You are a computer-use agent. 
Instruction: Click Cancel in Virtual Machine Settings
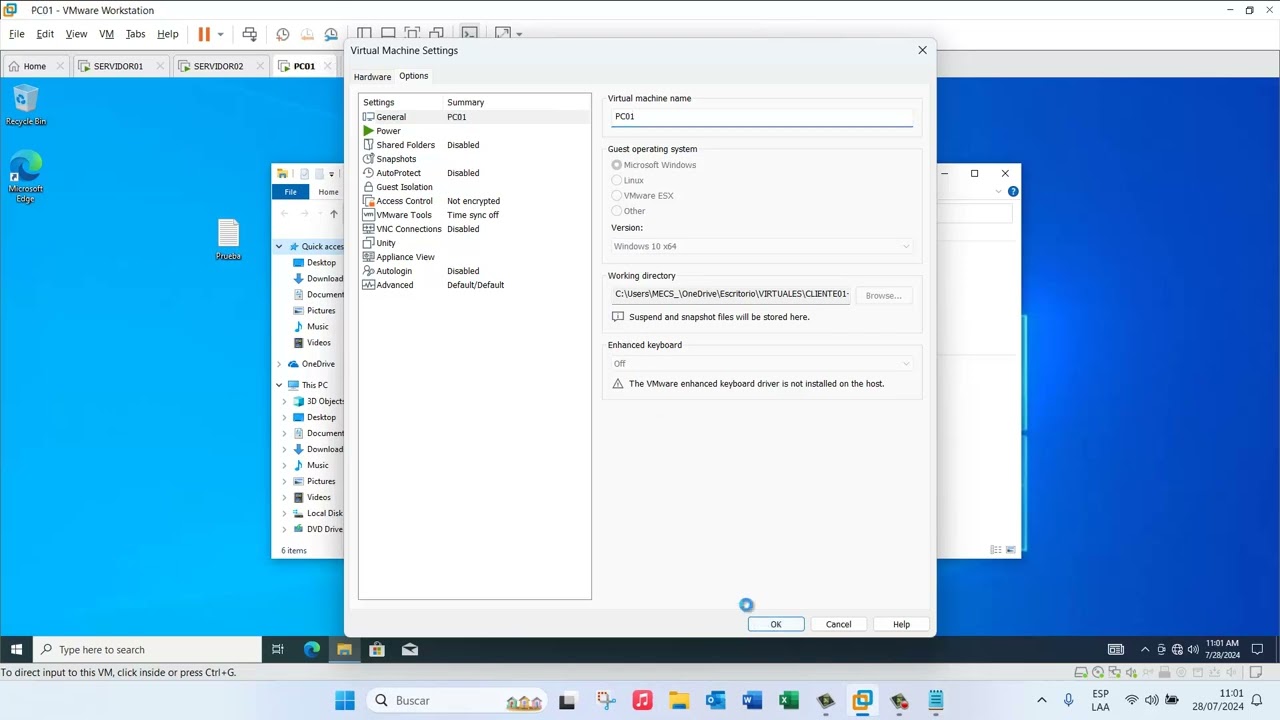[x=839, y=624]
